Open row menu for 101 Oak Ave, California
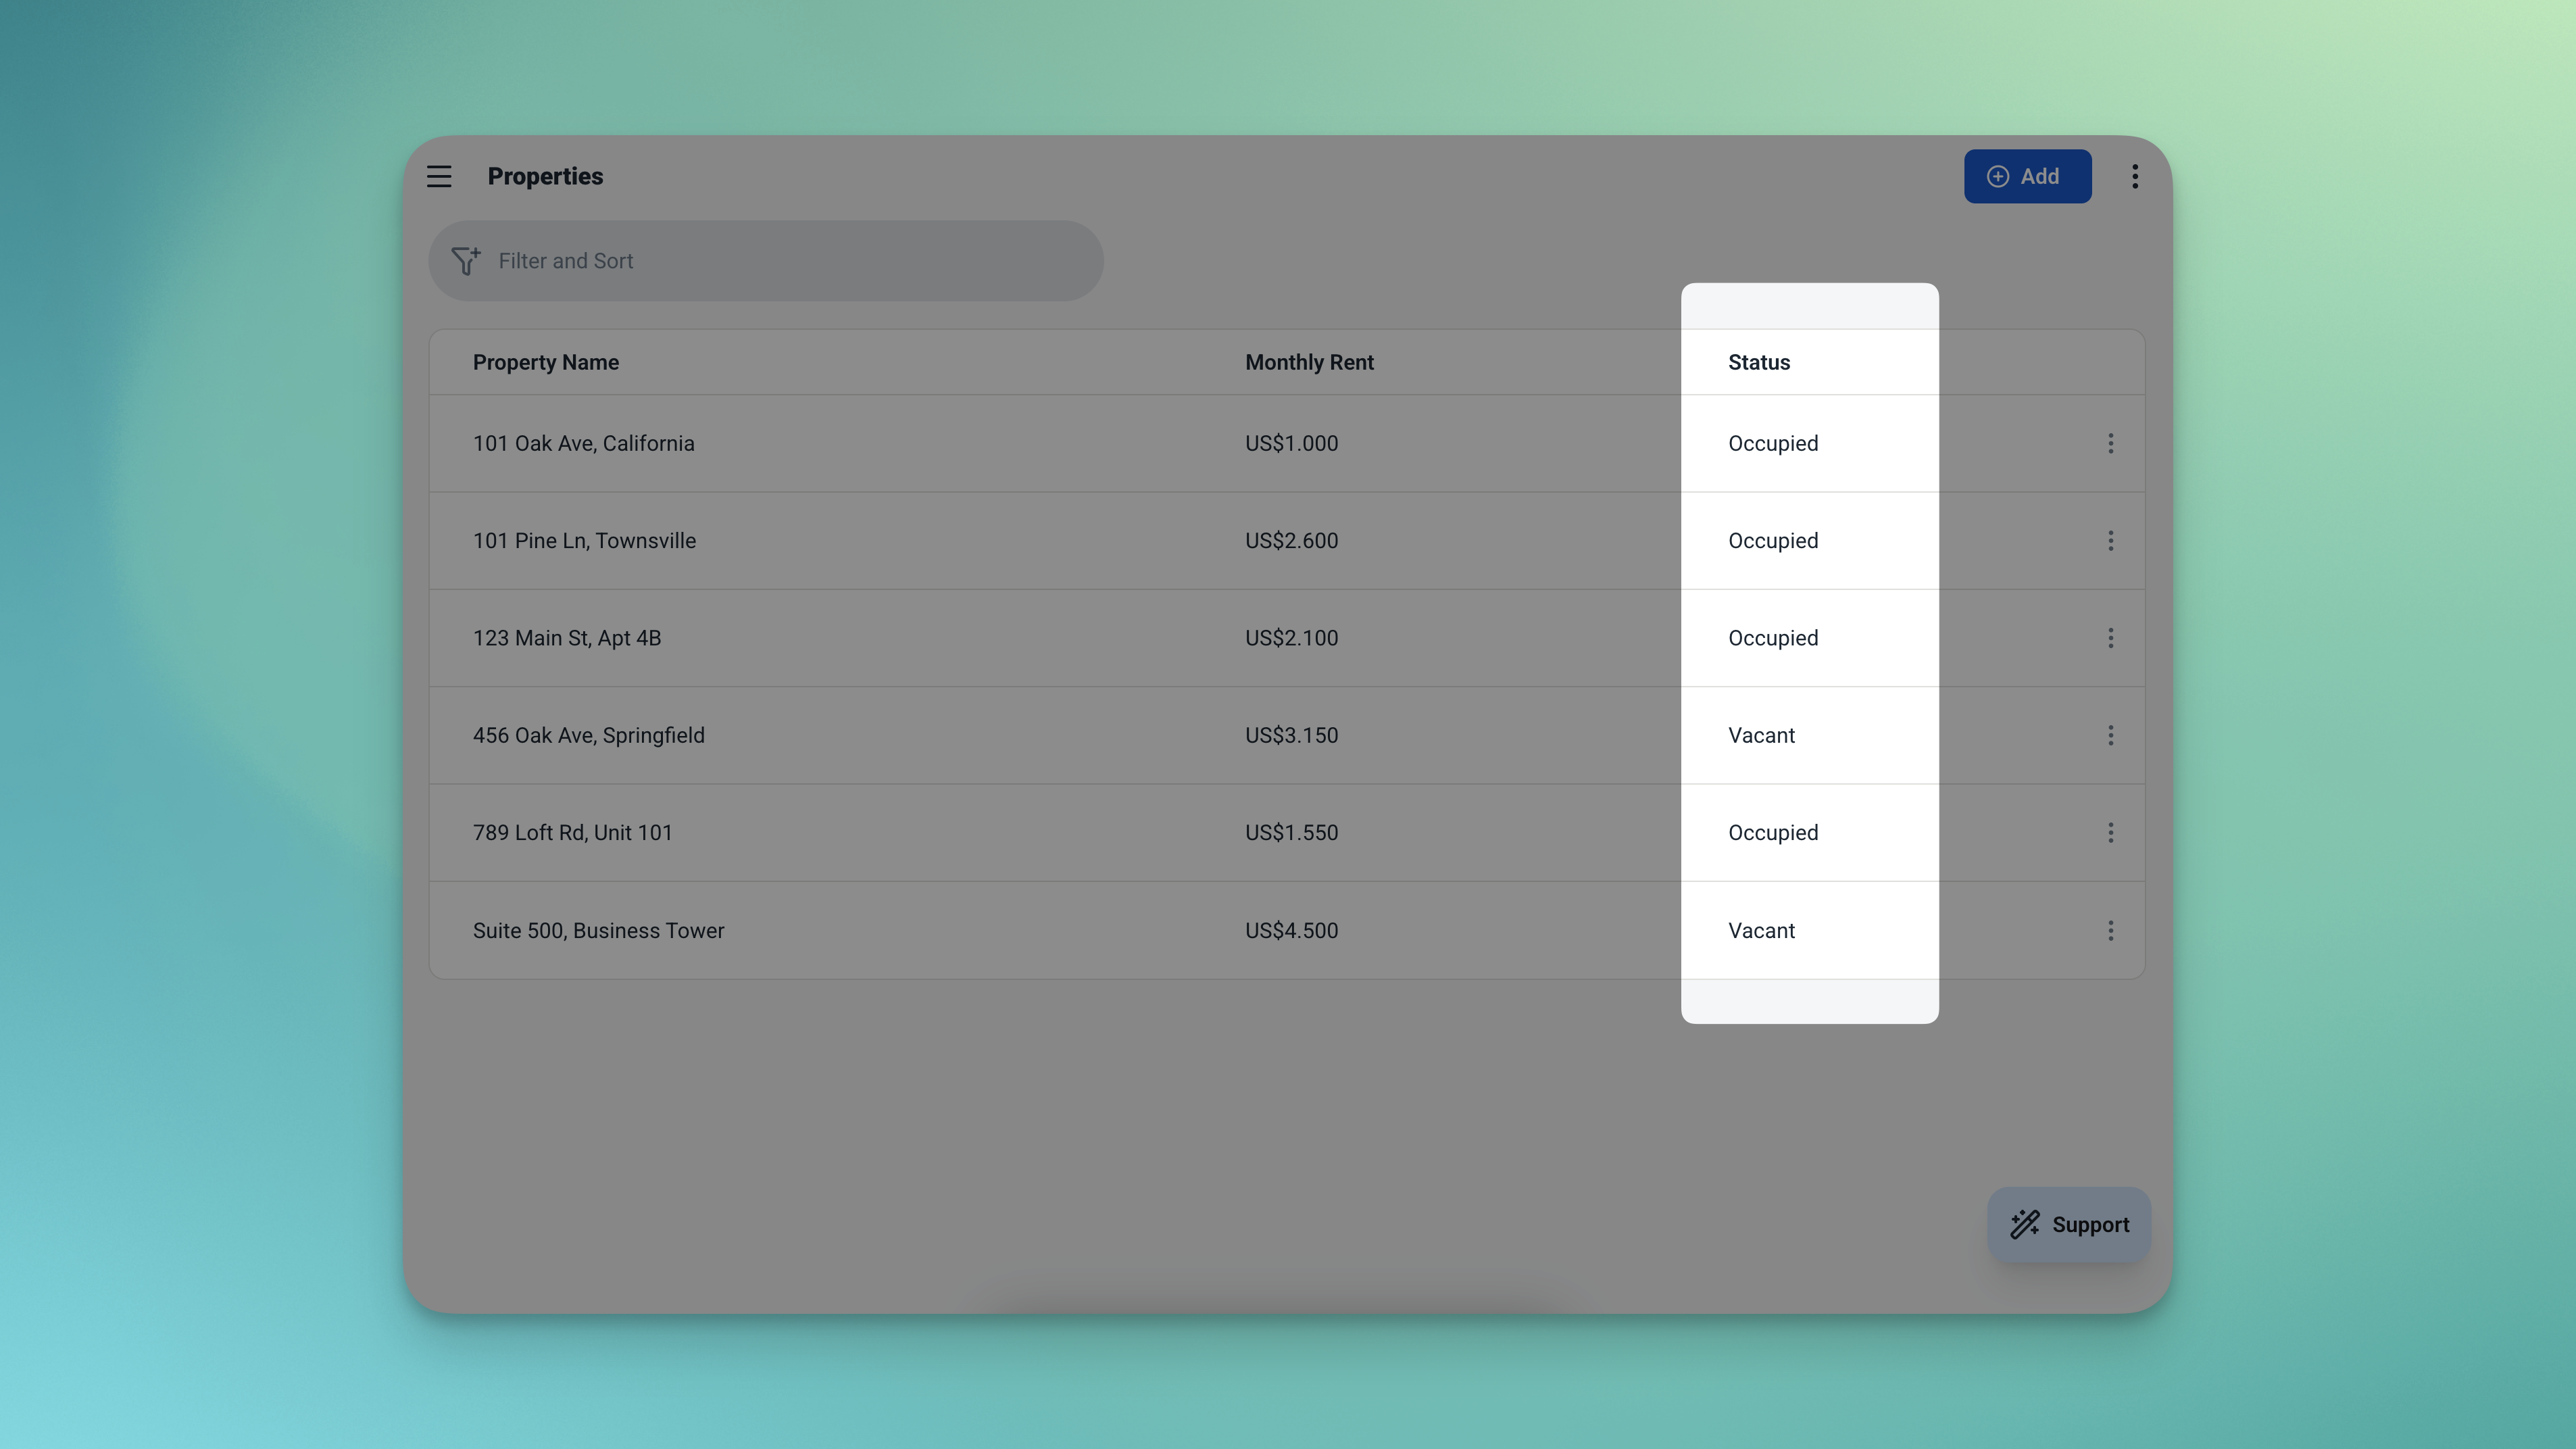This screenshot has height=1449, width=2576. (2110, 443)
